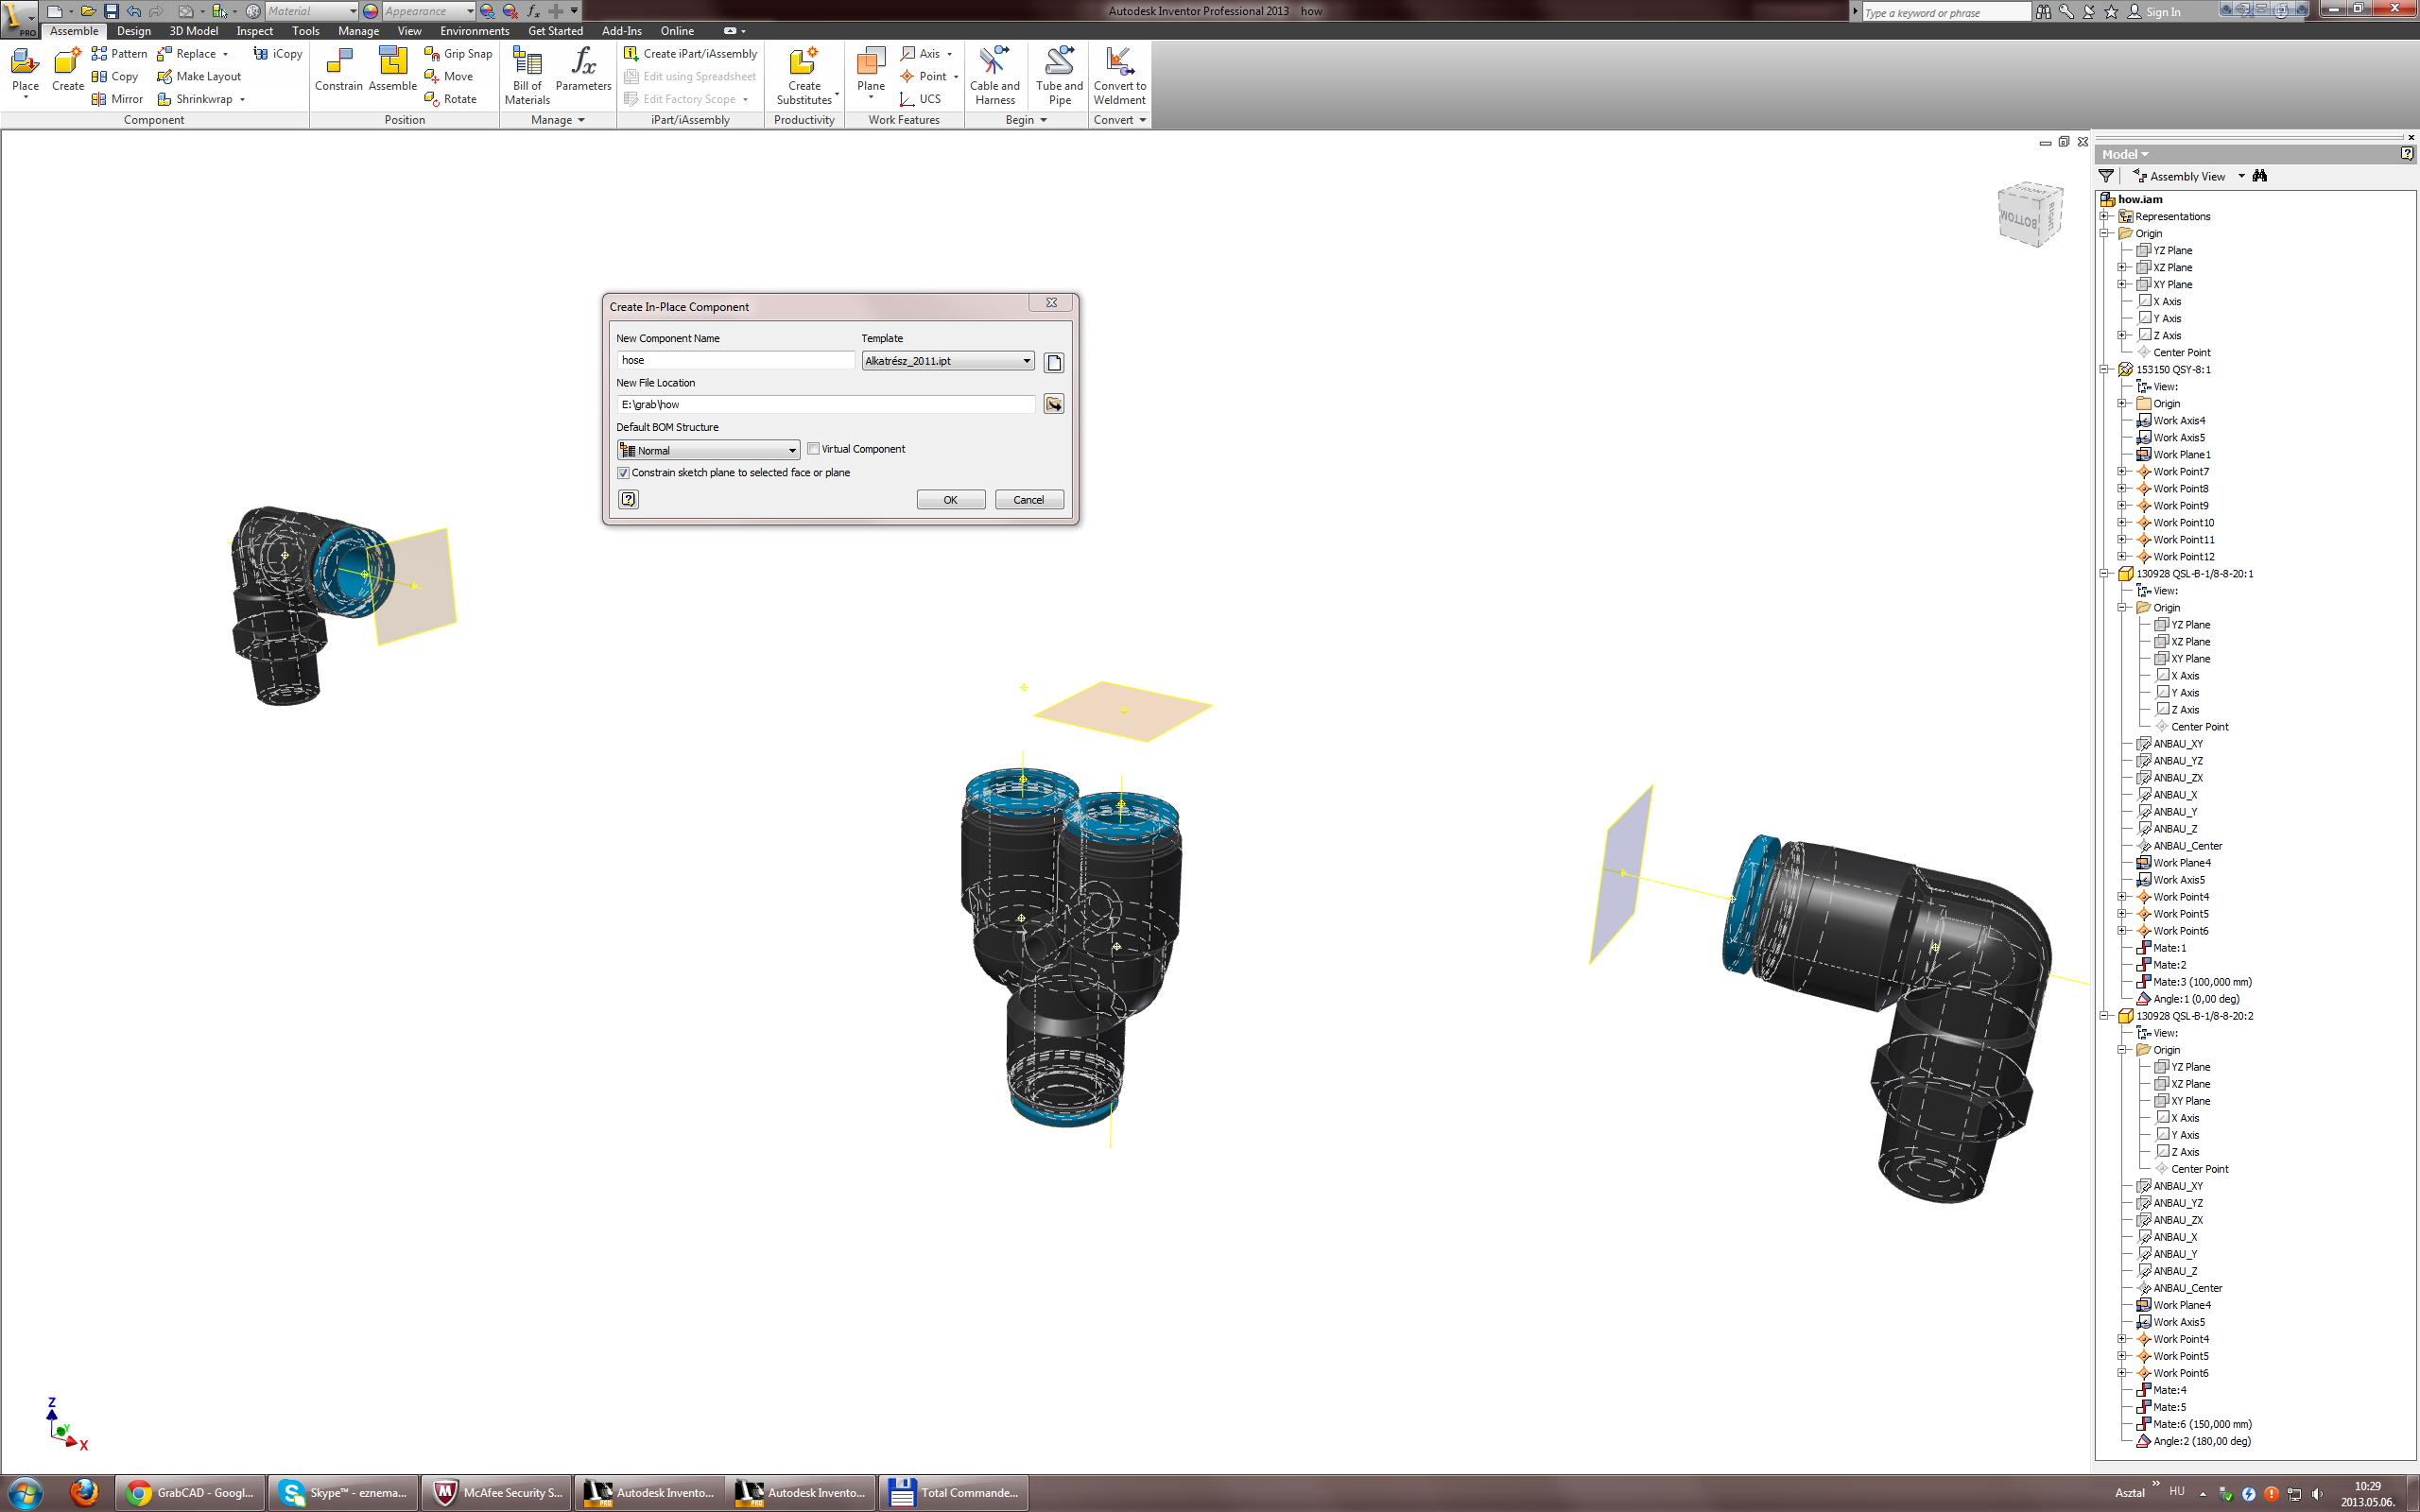Open the Template dropdown list

click(x=1026, y=361)
